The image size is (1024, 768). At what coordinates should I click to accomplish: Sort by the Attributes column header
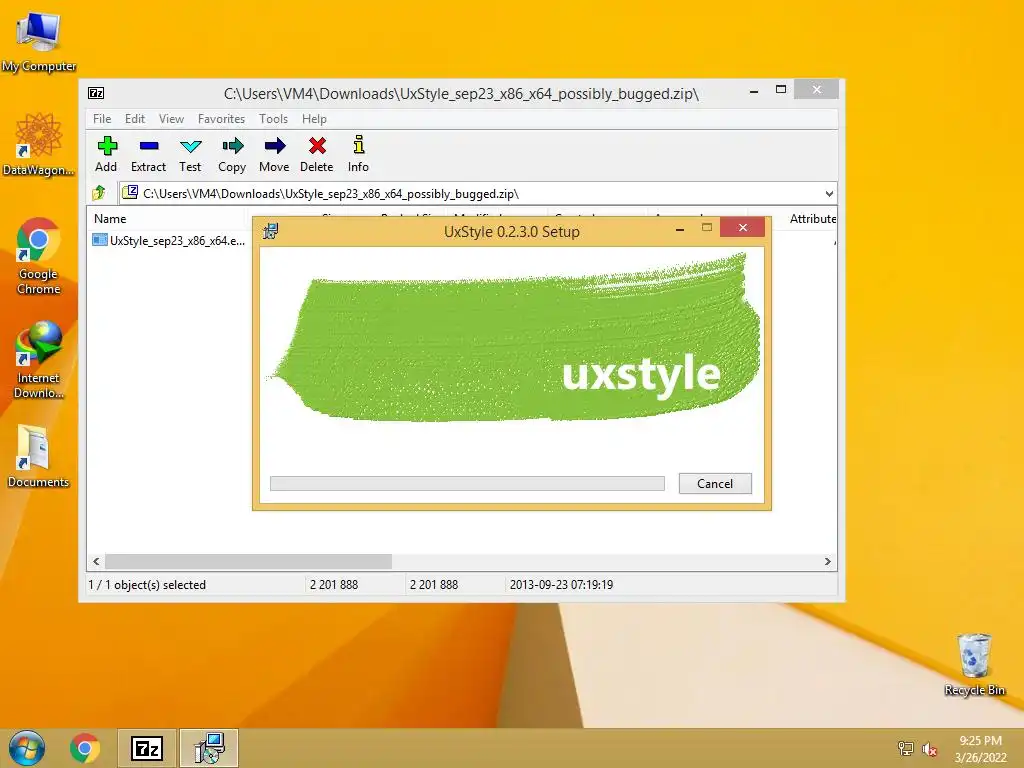812,219
